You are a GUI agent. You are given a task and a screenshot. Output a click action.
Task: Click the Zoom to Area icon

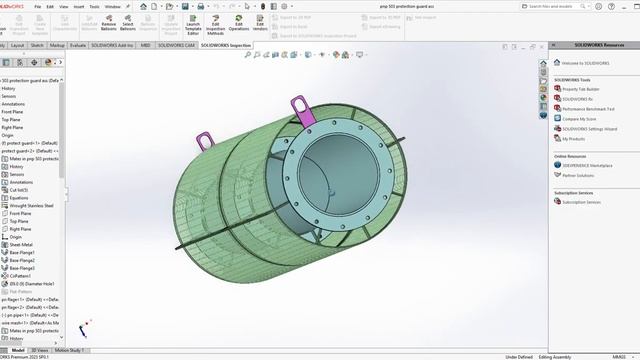click(x=257, y=55)
